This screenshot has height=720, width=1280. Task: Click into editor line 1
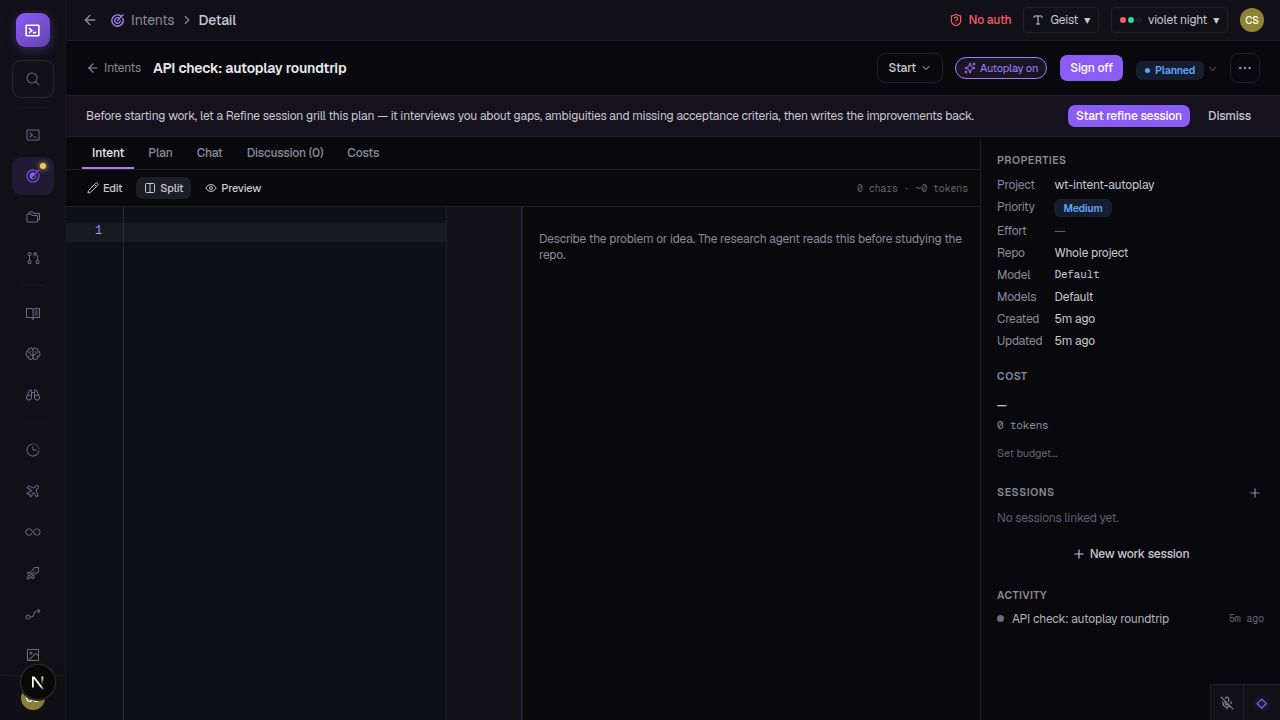click(x=285, y=231)
